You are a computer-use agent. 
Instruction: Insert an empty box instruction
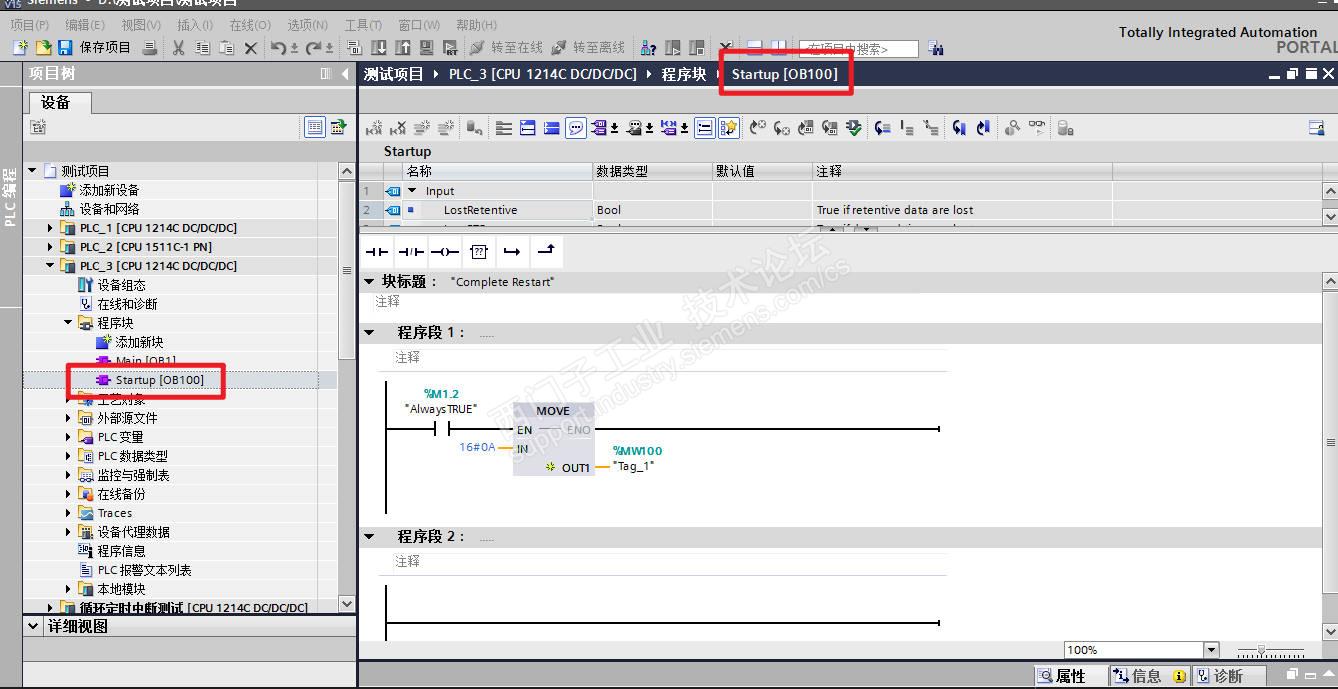(478, 251)
